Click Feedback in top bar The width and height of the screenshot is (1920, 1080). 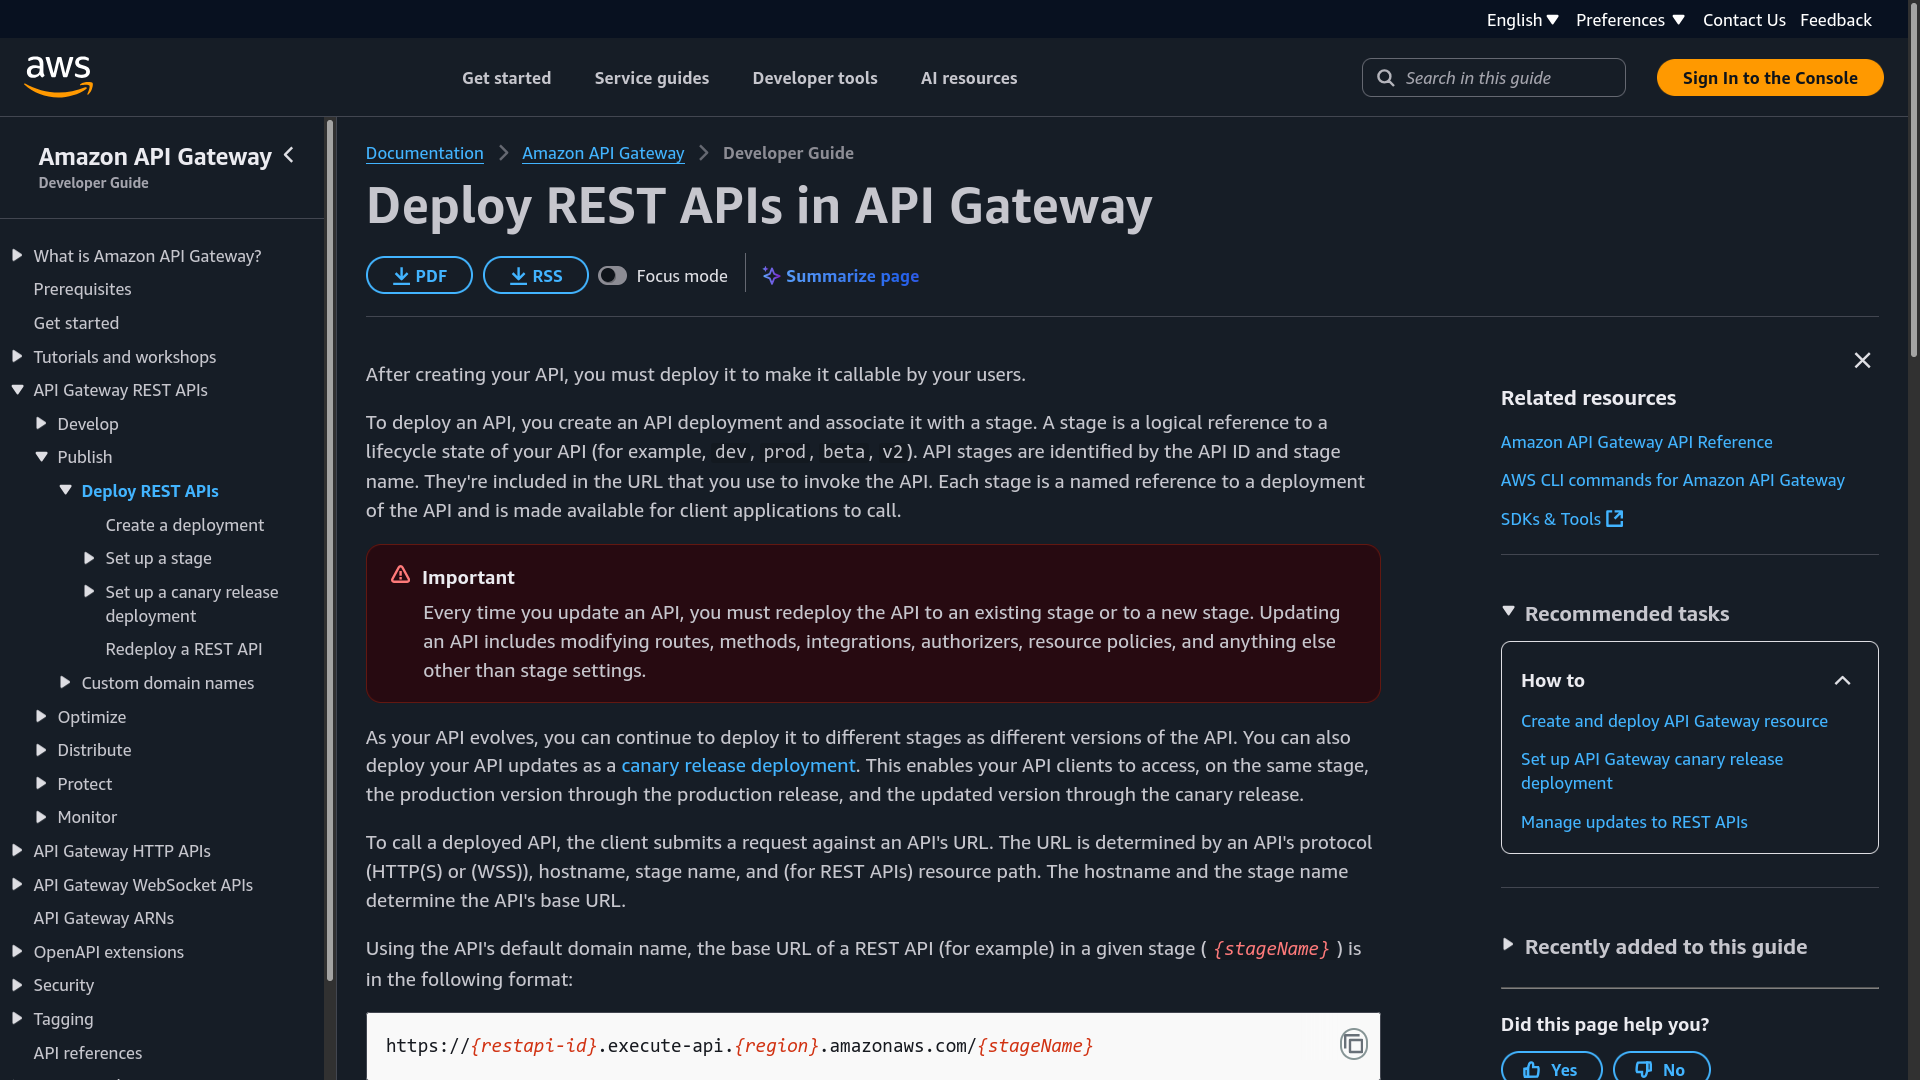(1836, 20)
